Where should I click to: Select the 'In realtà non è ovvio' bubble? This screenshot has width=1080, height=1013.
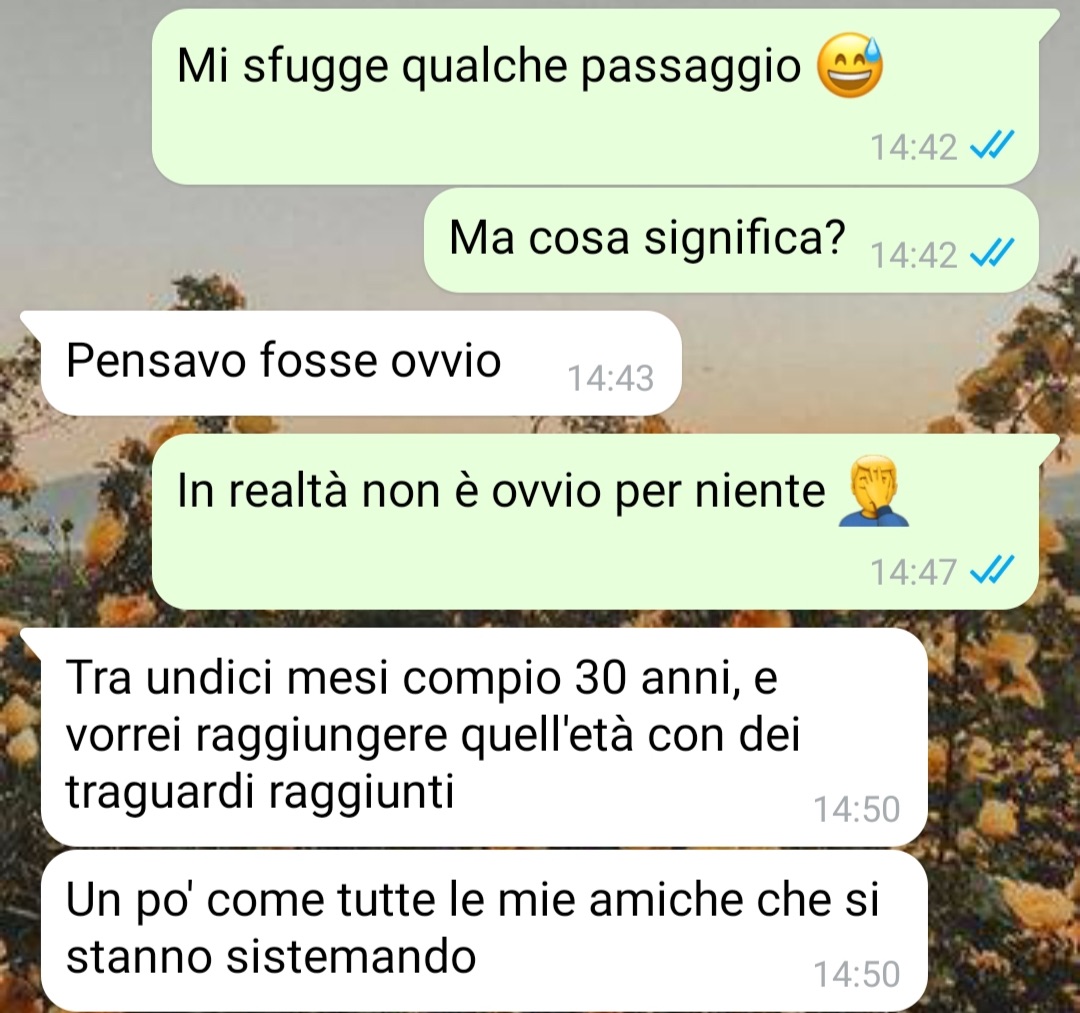[x=596, y=521]
